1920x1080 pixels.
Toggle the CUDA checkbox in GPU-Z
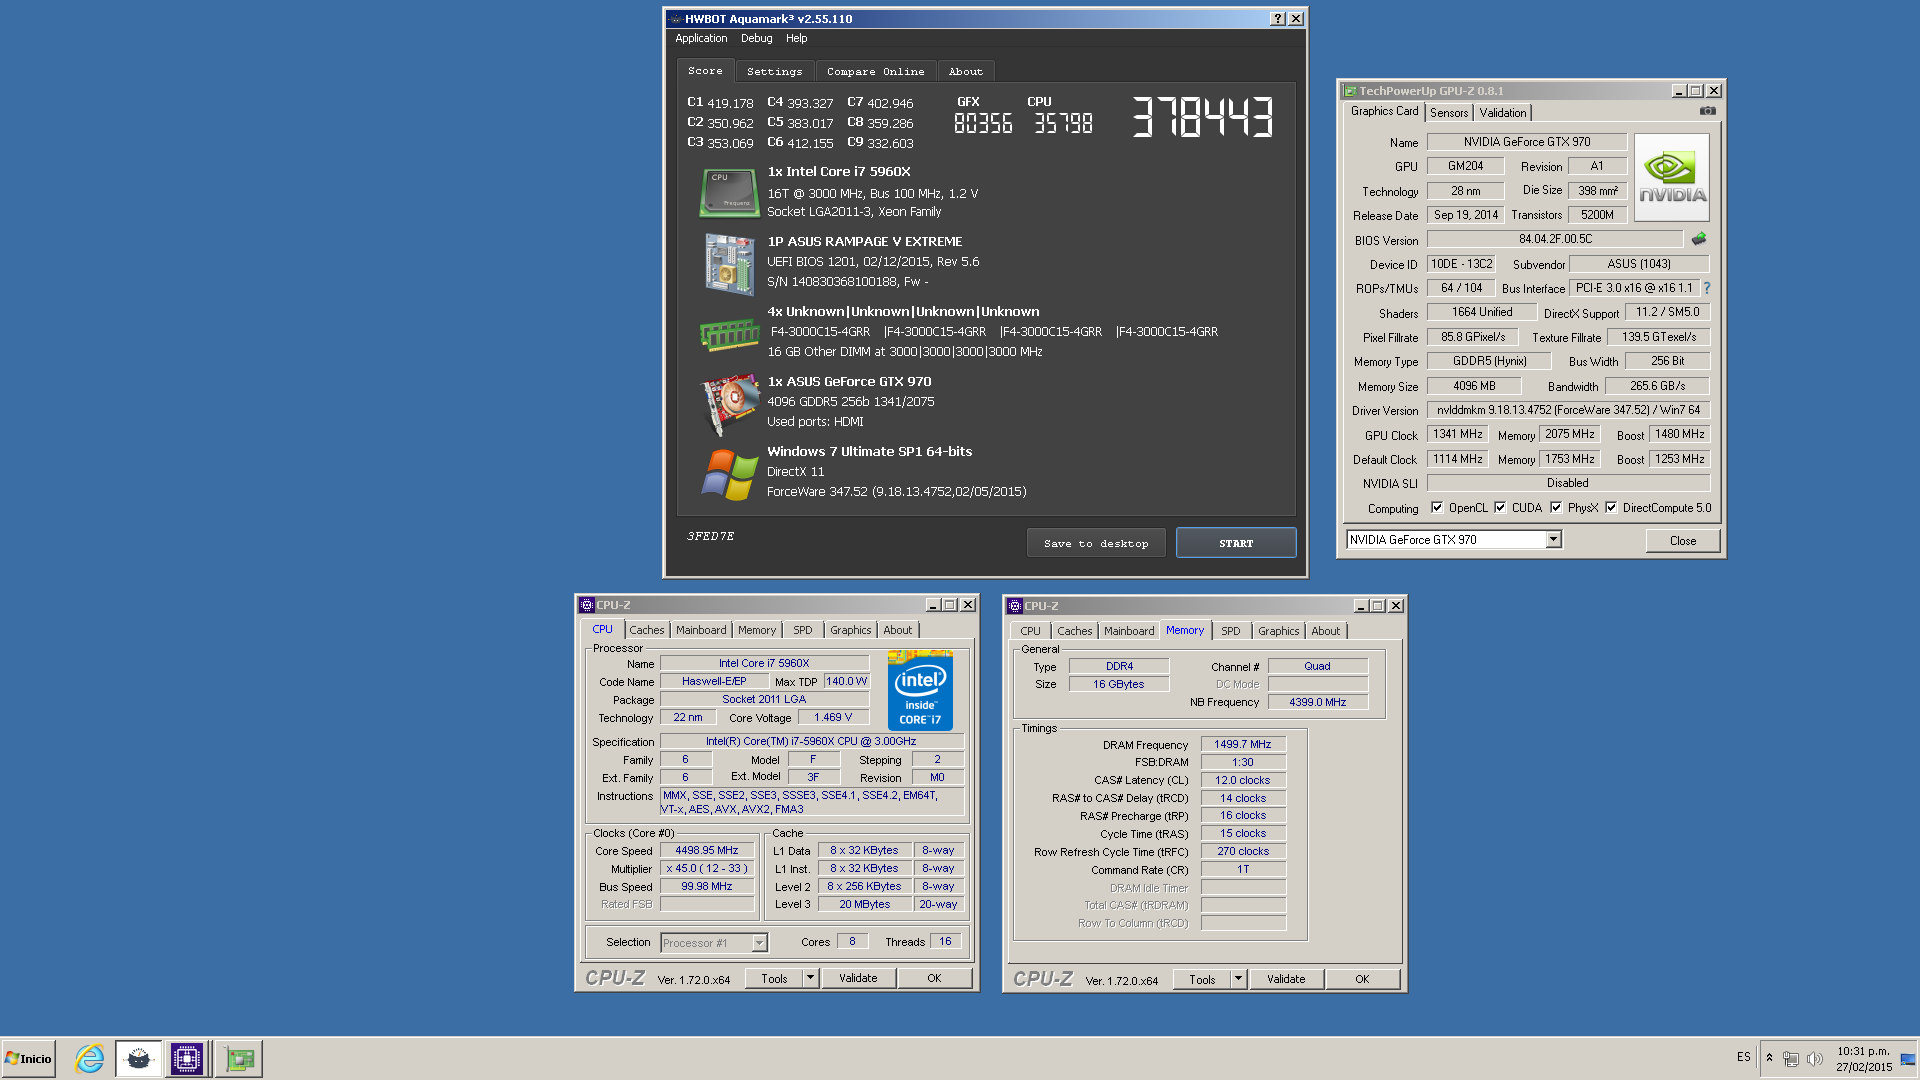1500,508
